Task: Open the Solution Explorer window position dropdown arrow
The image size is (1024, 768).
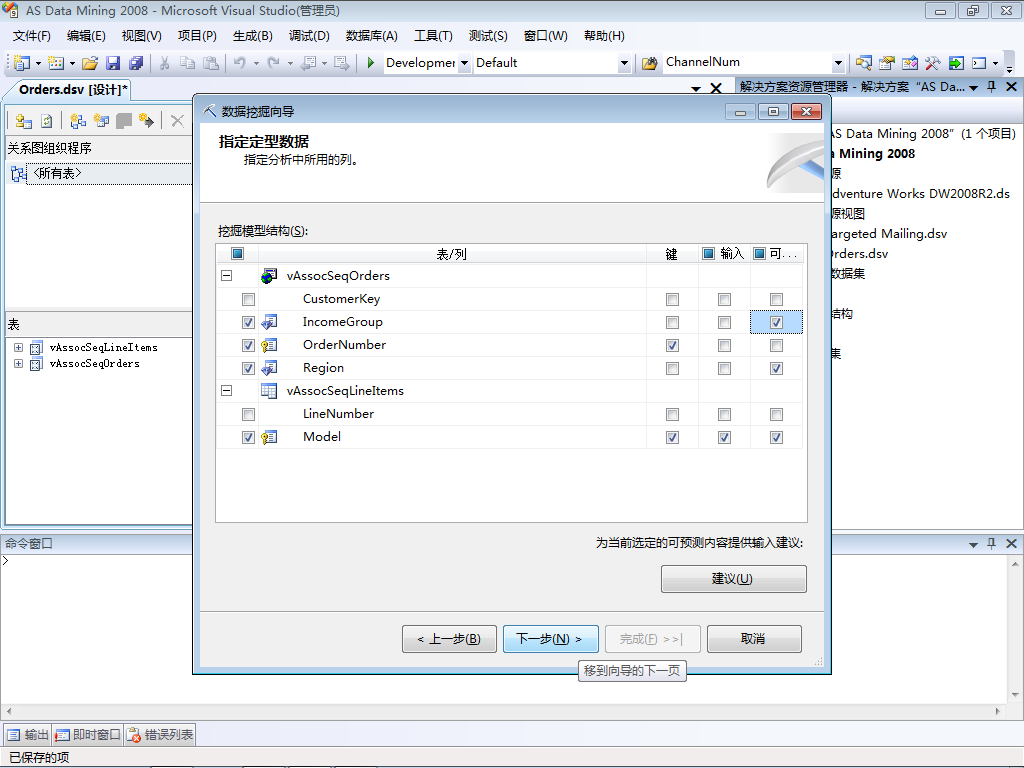Action: (973, 88)
